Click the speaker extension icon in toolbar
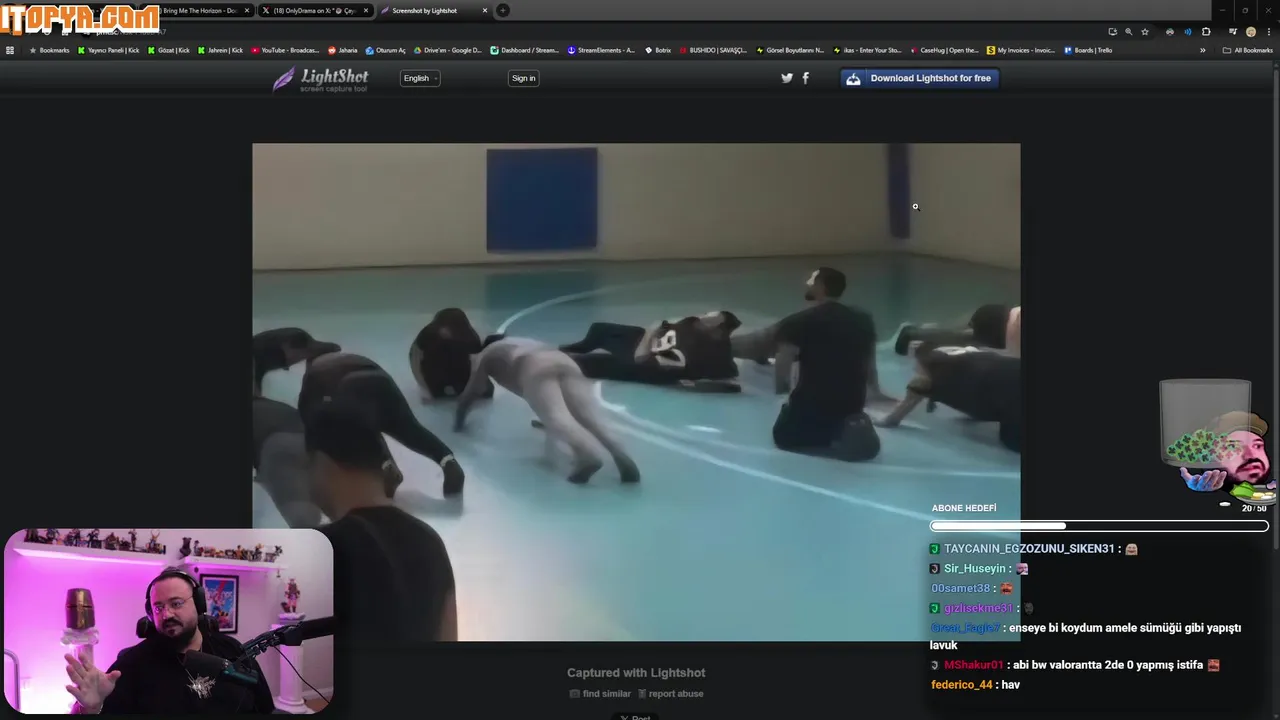 pyautogui.click(x=1188, y=32)
